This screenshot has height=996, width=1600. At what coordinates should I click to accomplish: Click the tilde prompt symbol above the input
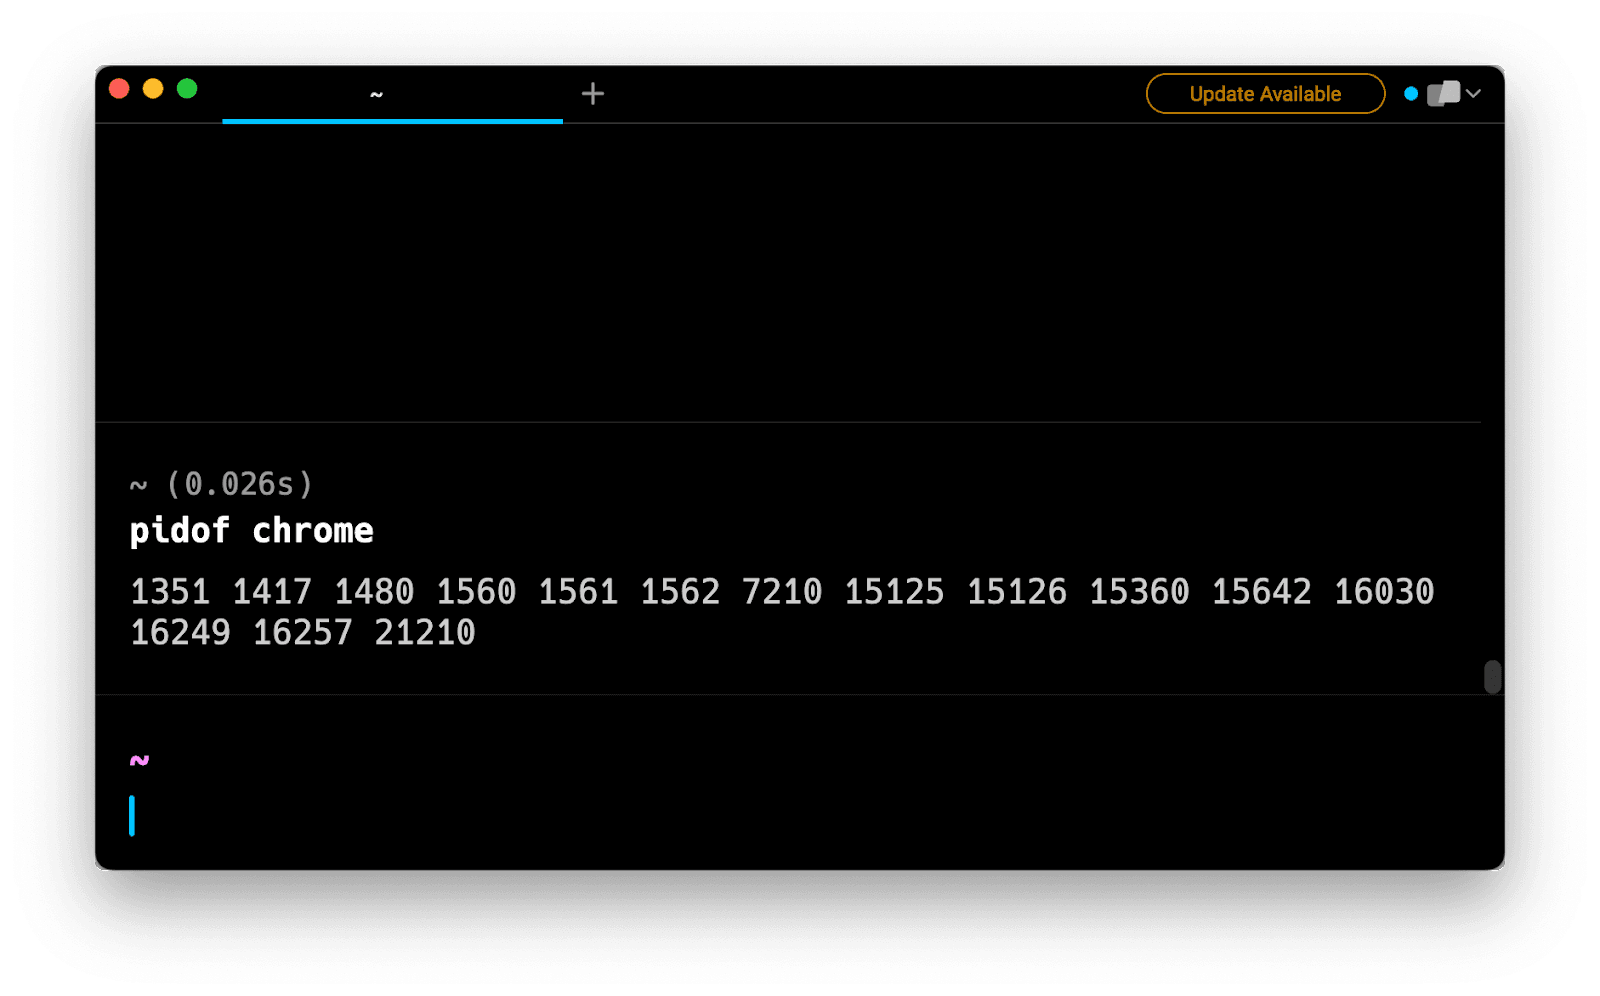coord(138,759)
